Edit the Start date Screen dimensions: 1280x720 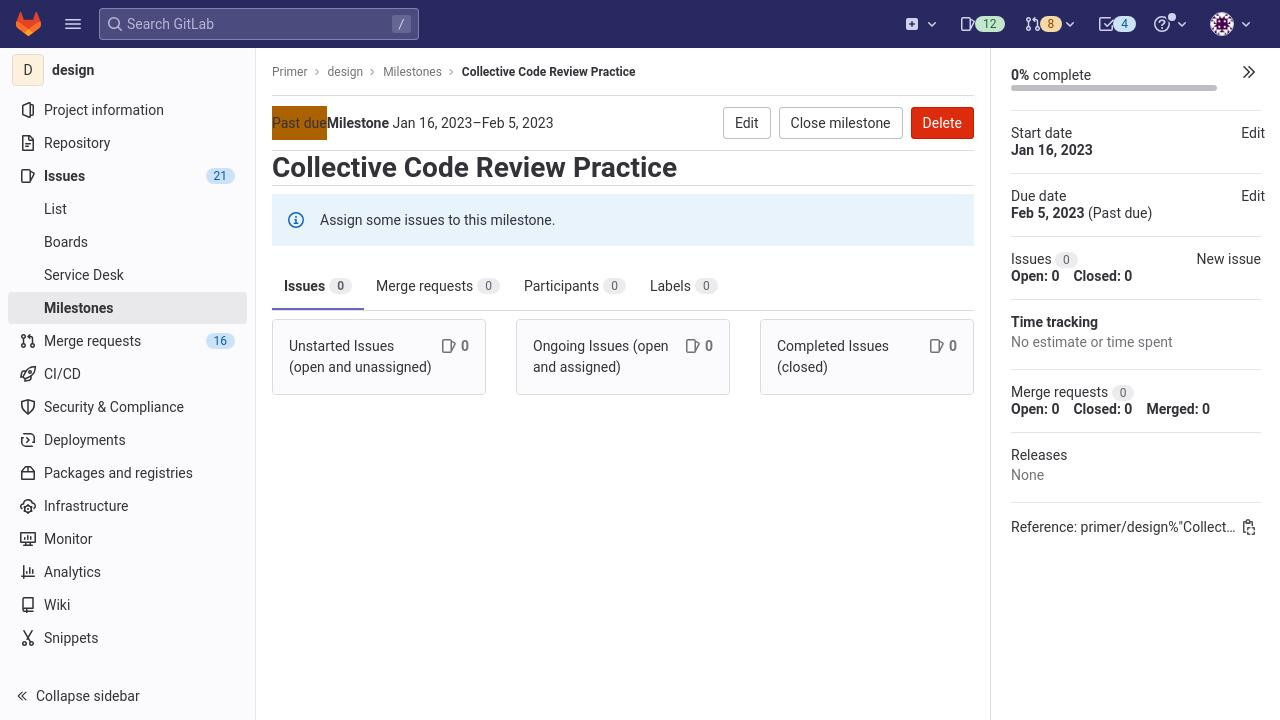coord(1253,133)
